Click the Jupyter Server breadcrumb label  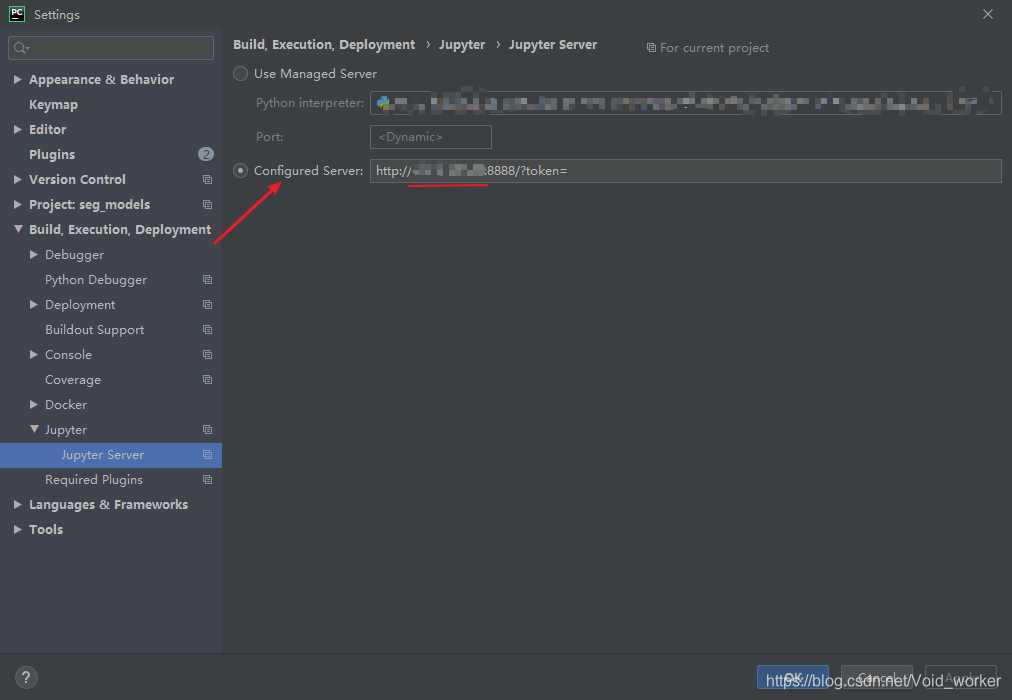tap(553, 45)
